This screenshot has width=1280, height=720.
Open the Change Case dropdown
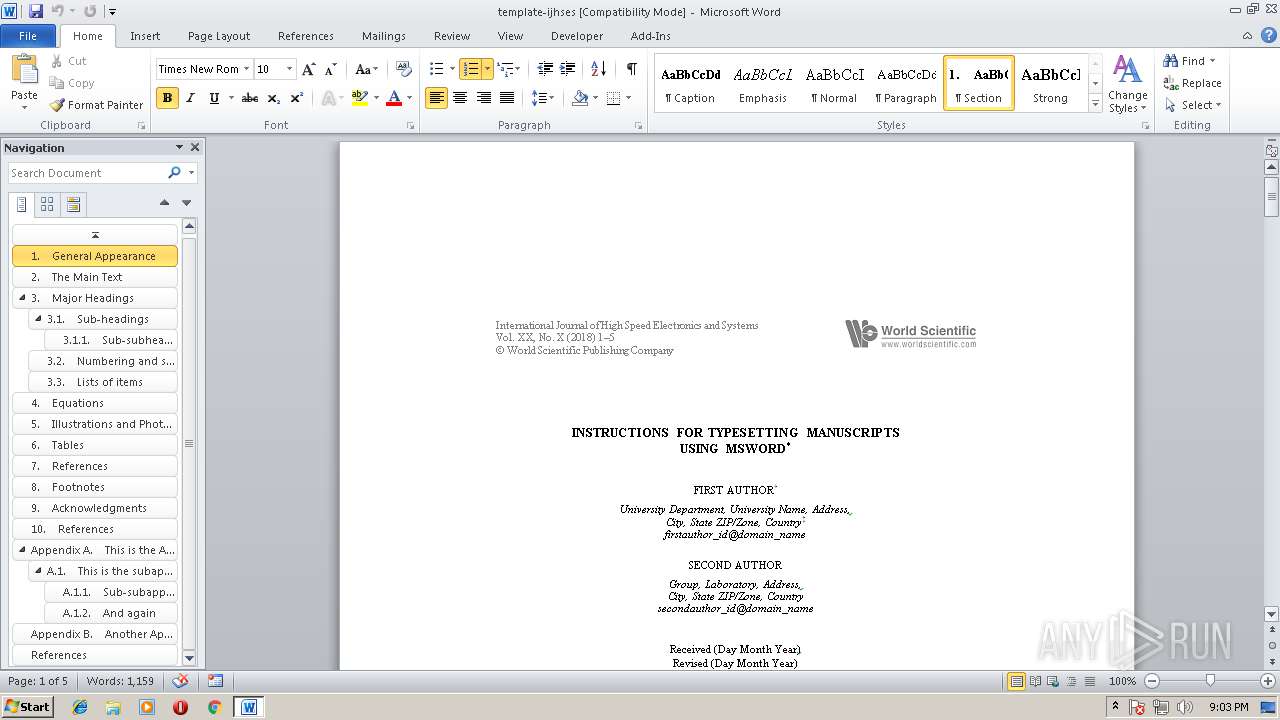point(366,69)
